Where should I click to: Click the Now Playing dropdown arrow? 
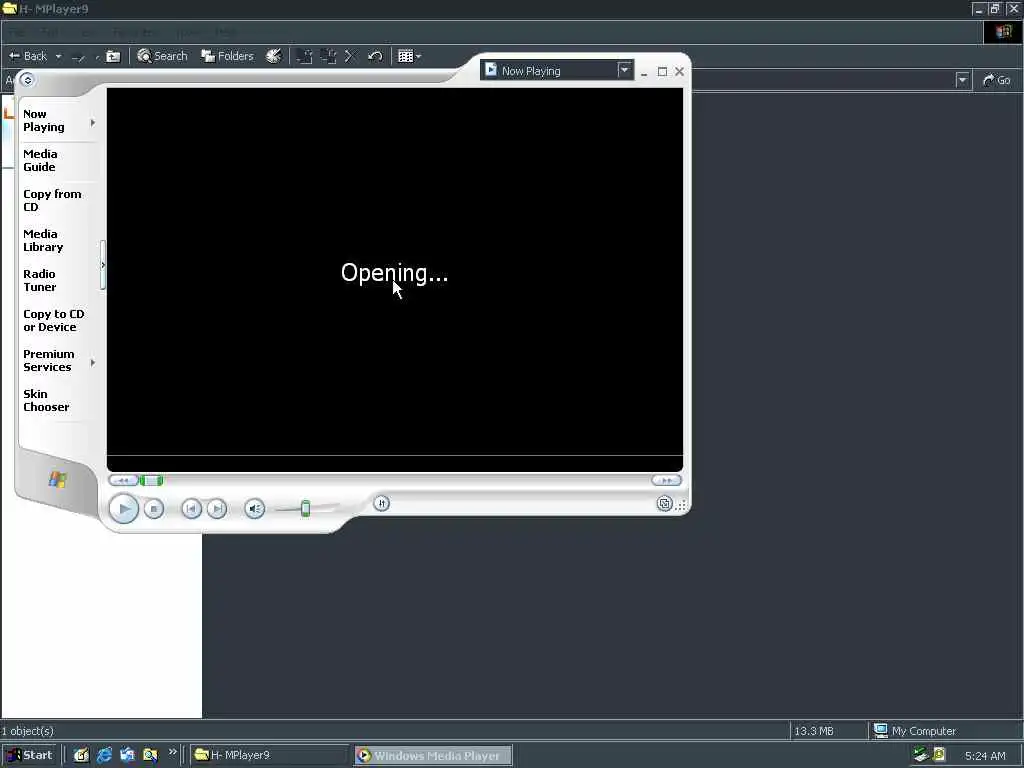(x=624, y=70)
